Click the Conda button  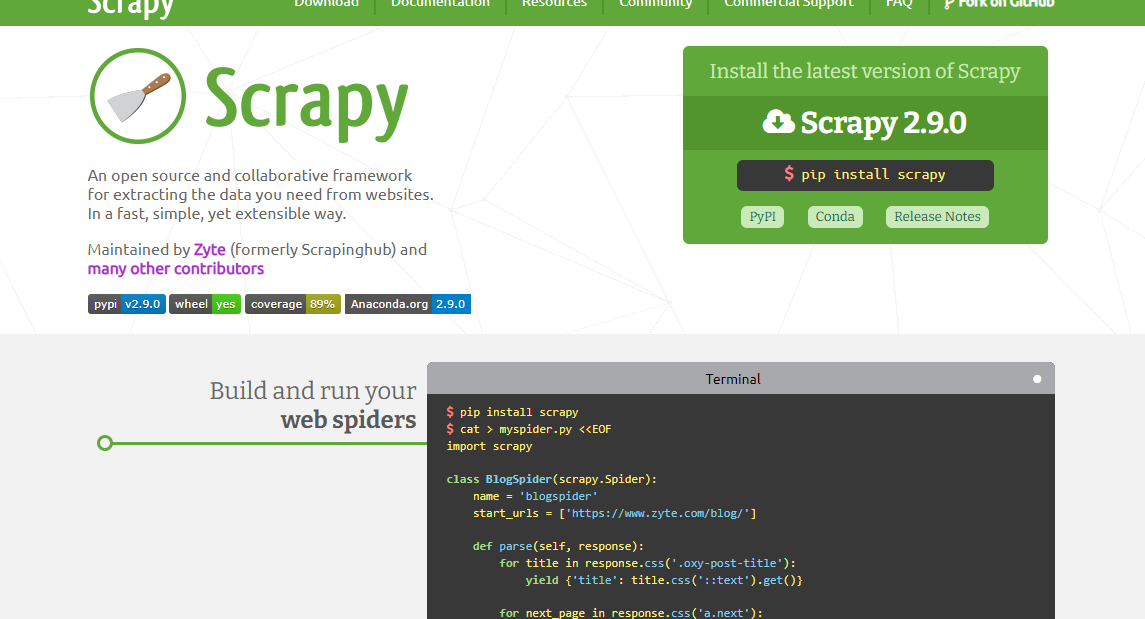pos(835,217)
